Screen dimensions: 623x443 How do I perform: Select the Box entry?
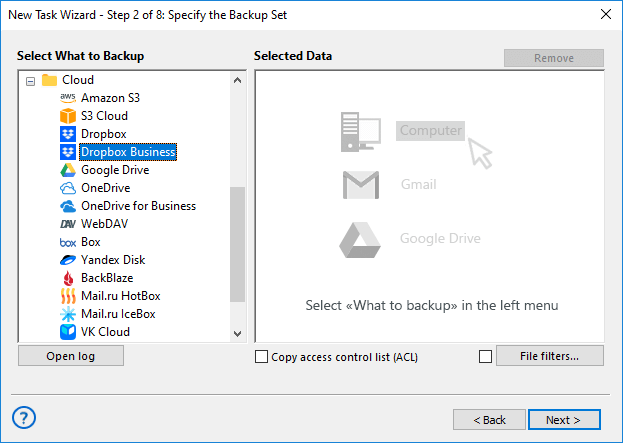(x=91, y=242)
